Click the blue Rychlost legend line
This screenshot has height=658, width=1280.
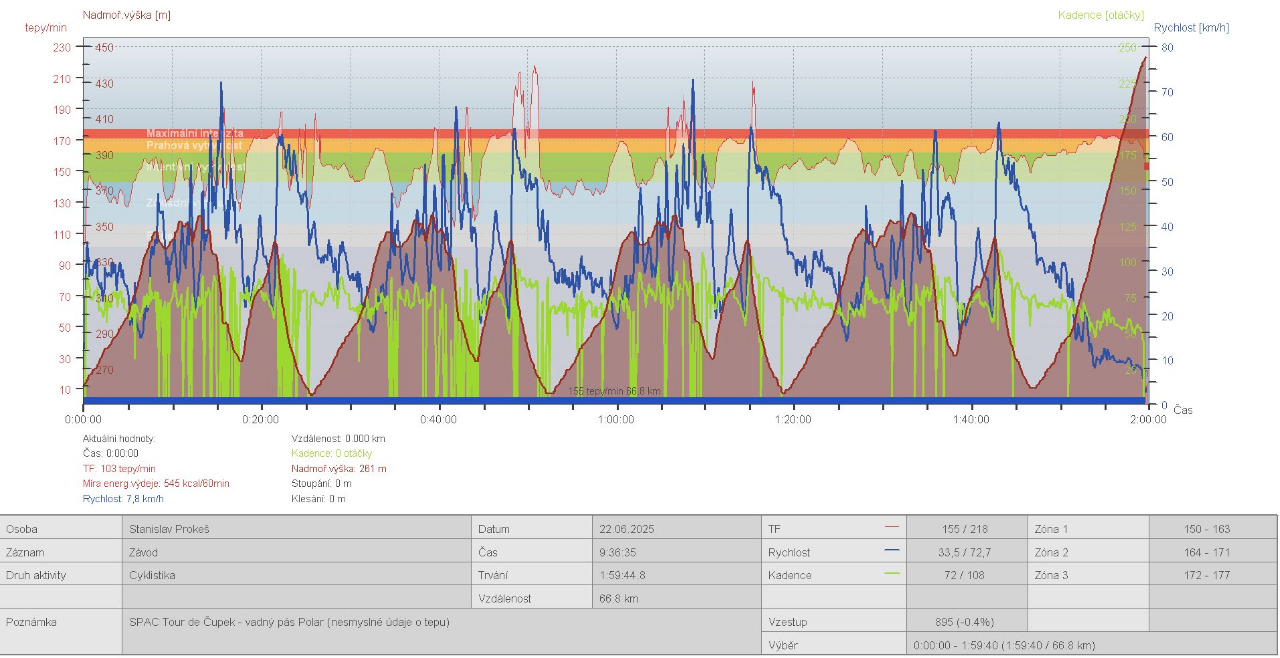891,551
